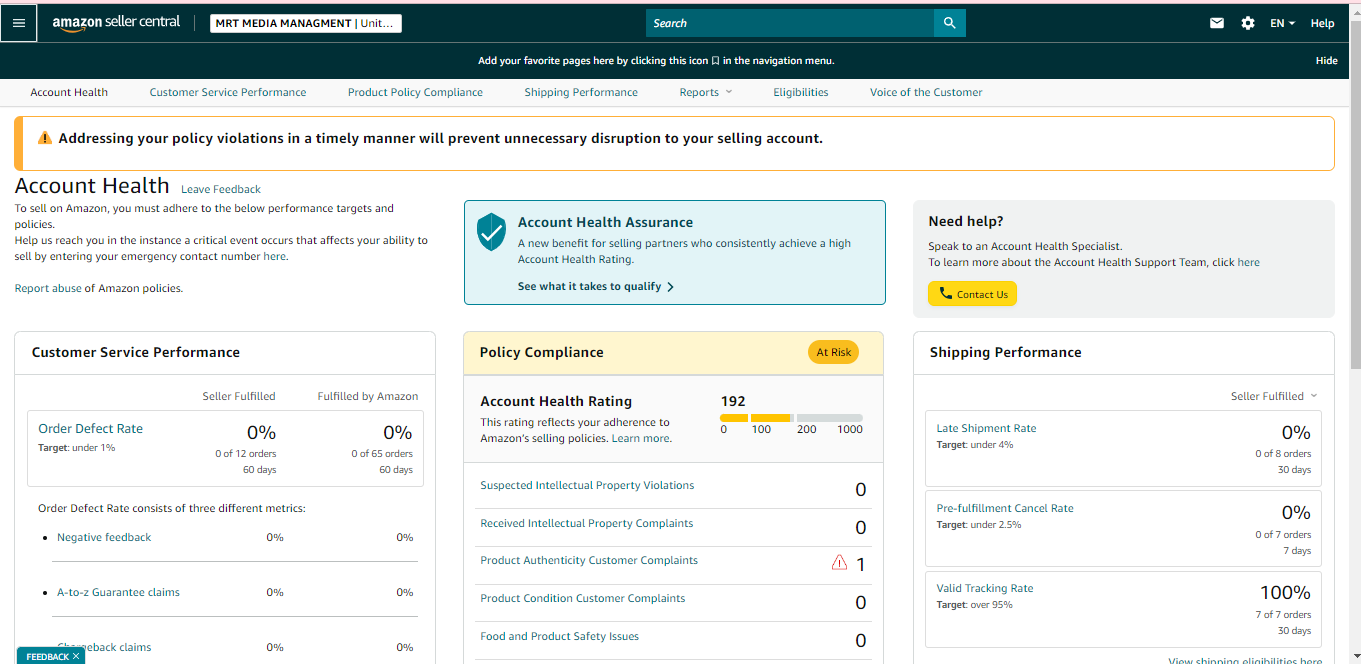Open the Eligibilities tab

coord(801,92)
